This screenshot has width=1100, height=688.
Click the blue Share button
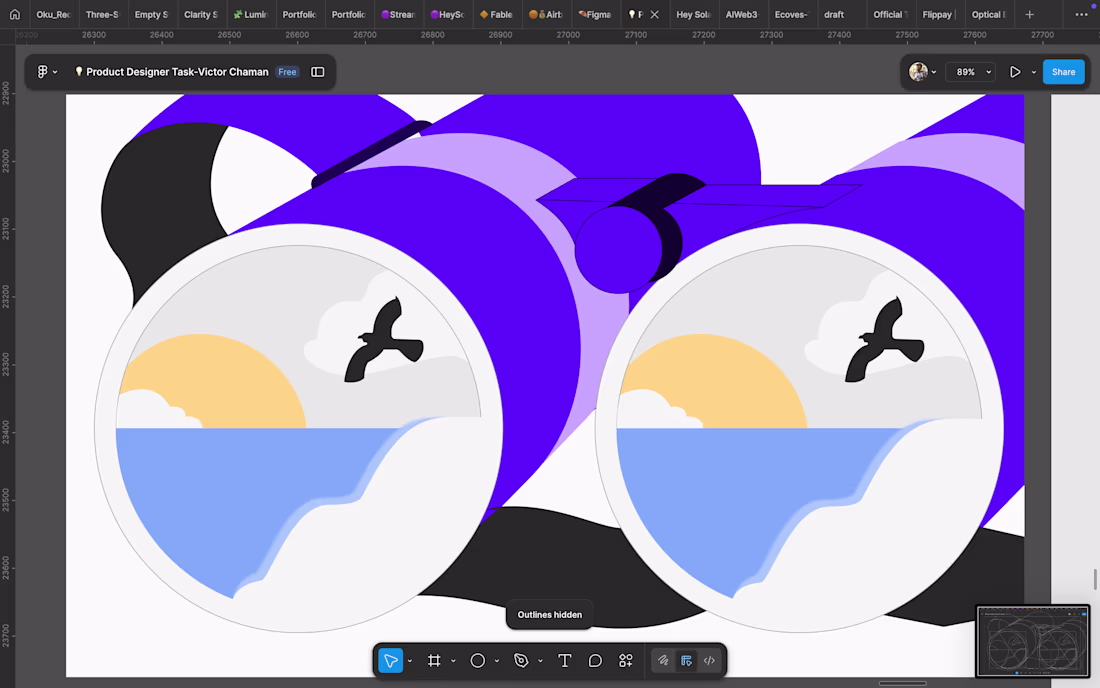point(1063,72)
